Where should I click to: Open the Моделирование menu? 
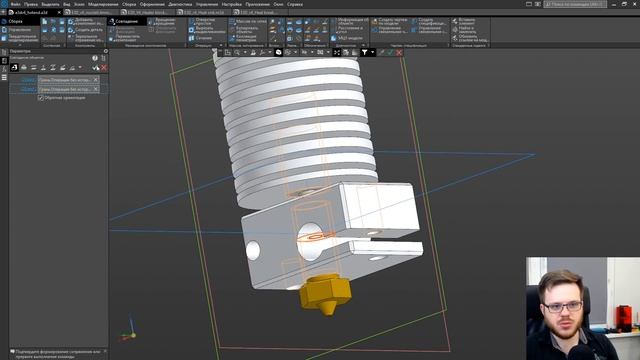103,4
